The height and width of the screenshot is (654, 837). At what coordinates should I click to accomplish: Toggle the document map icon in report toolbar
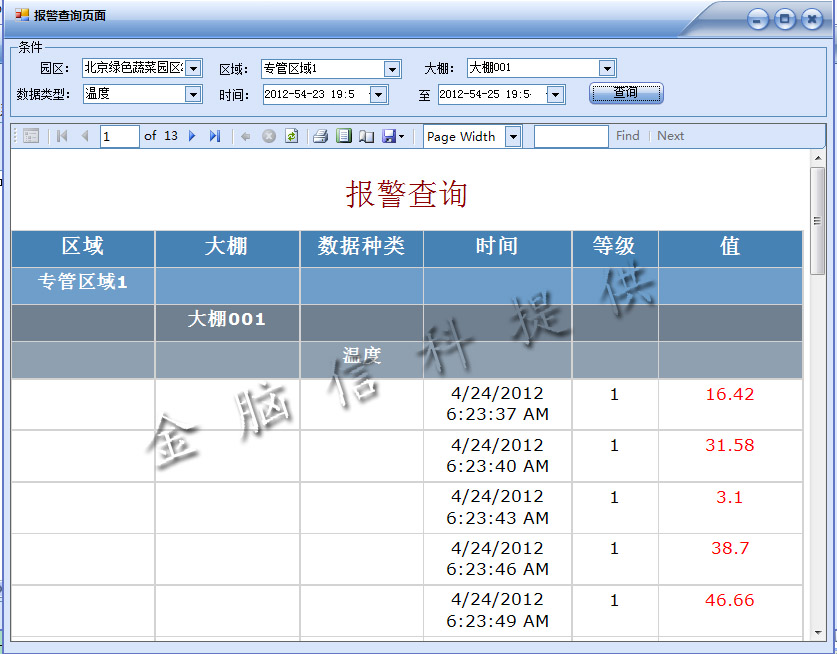click(31, 136)
